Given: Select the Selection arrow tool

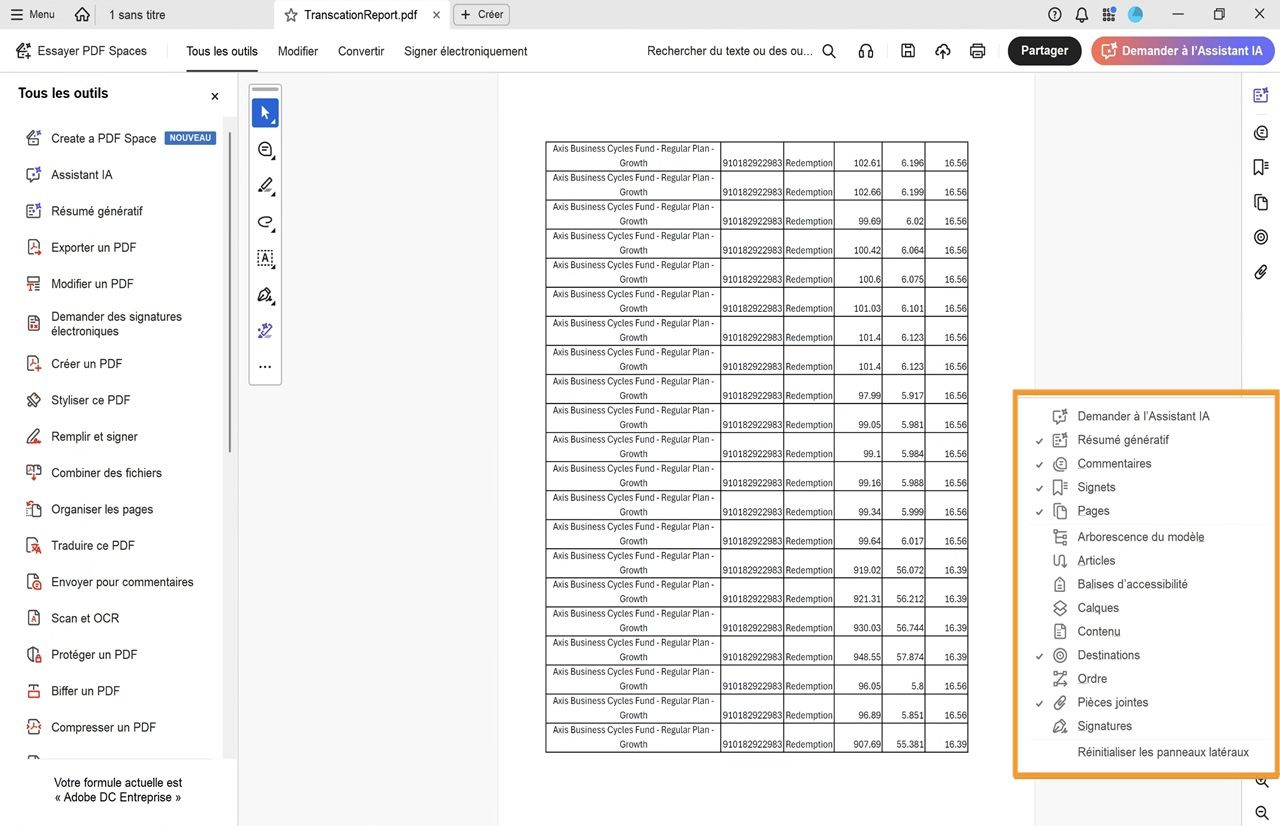Looking at the screenshot, I should 265,113.
